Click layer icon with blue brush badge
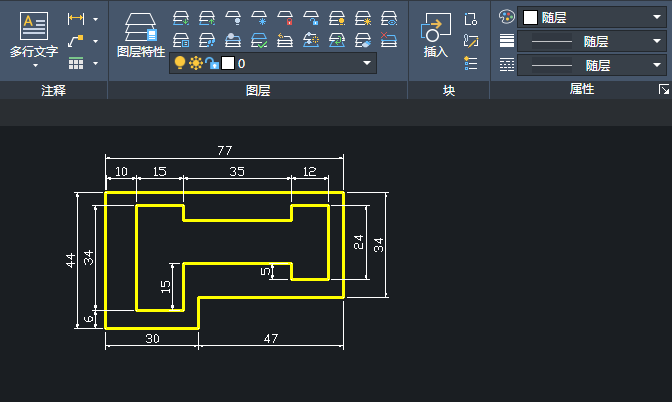The image size is (672, 402). tap(363, 40)
